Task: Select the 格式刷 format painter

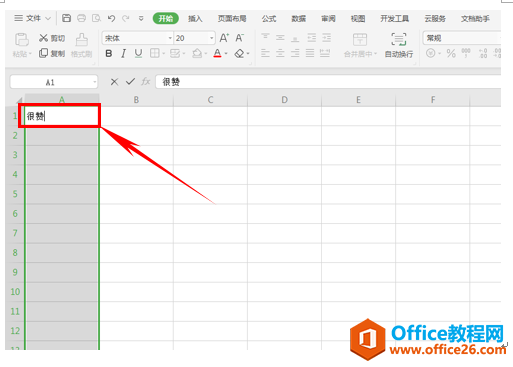Action: point(82,45)
